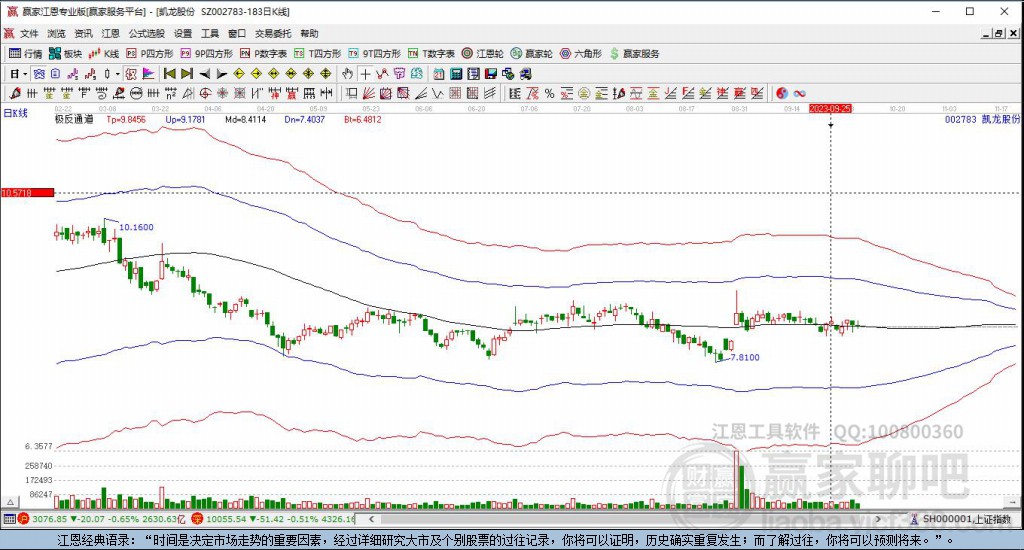Image resolution: width=1024 pixels, height=550 pixels.
Task: Click the calendar 21 icon
Action: click(439, 74)
